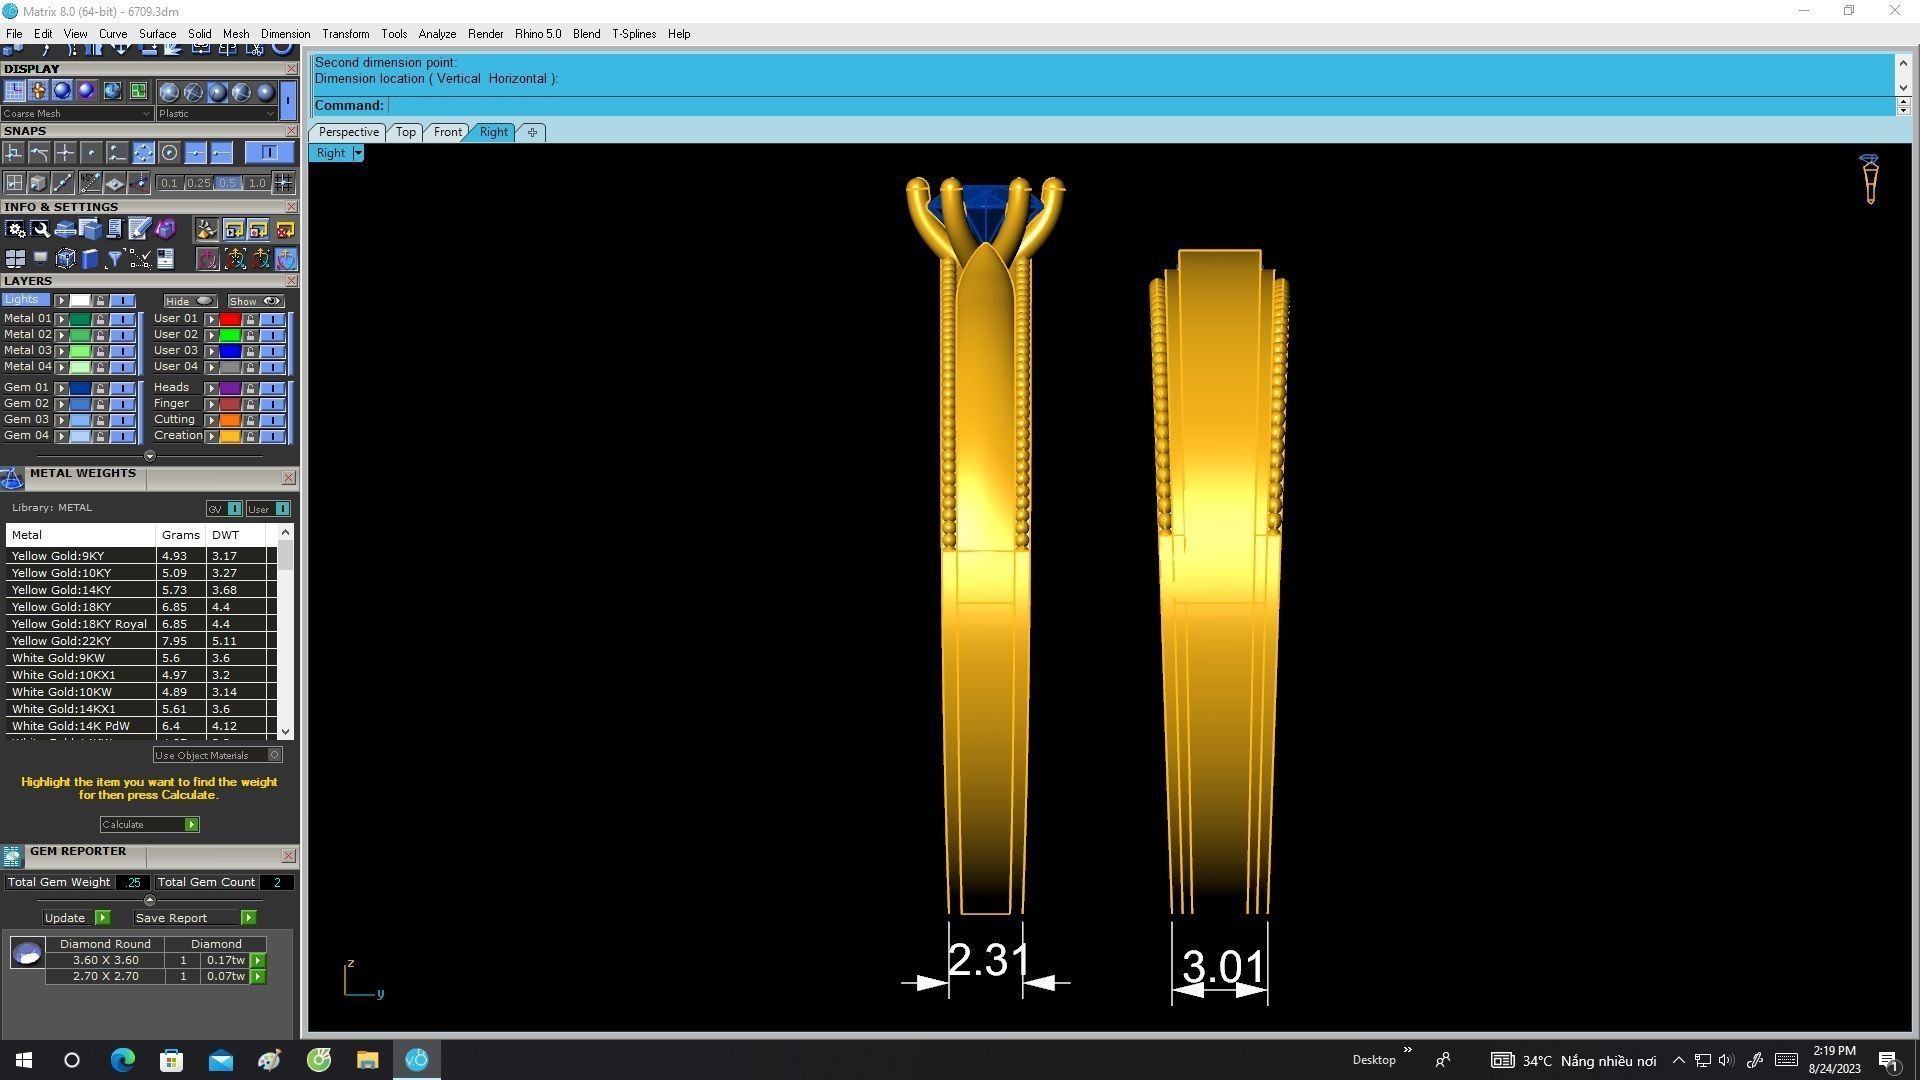Toggle Metal 01 layer lock

pyautogui.click(x=100, y=319)
